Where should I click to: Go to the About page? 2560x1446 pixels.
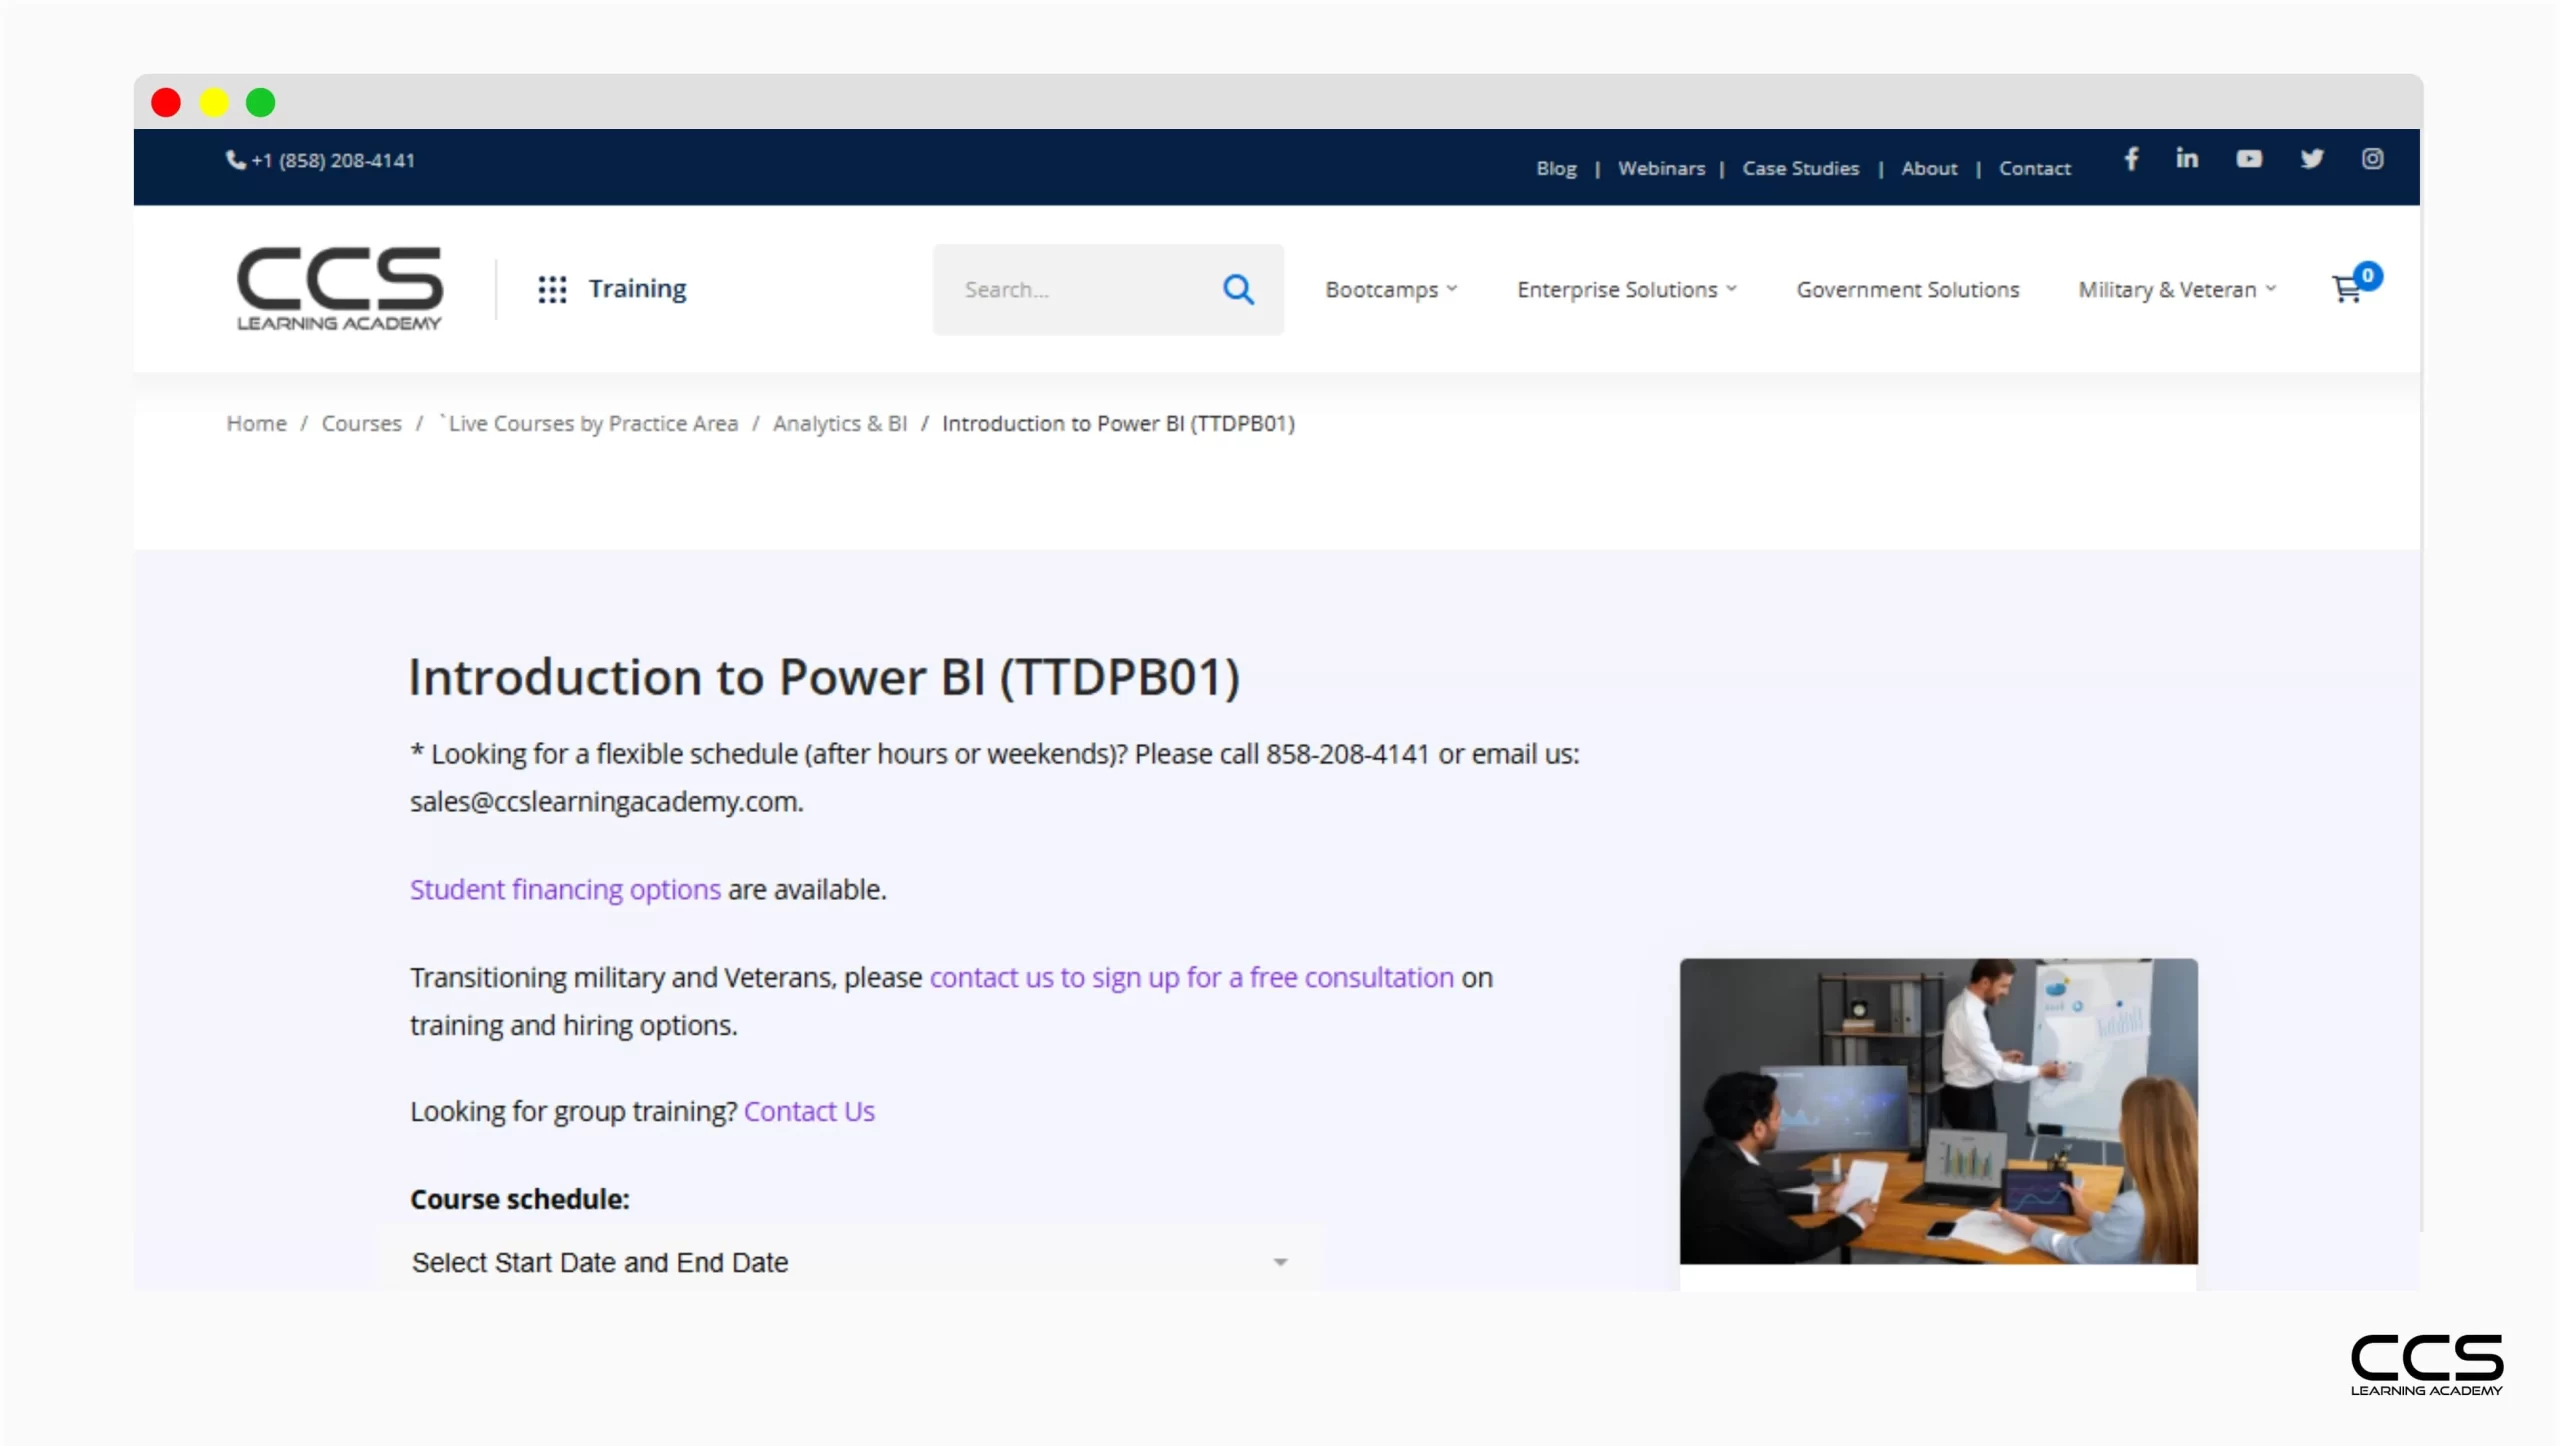click(x=1929, y=168)
